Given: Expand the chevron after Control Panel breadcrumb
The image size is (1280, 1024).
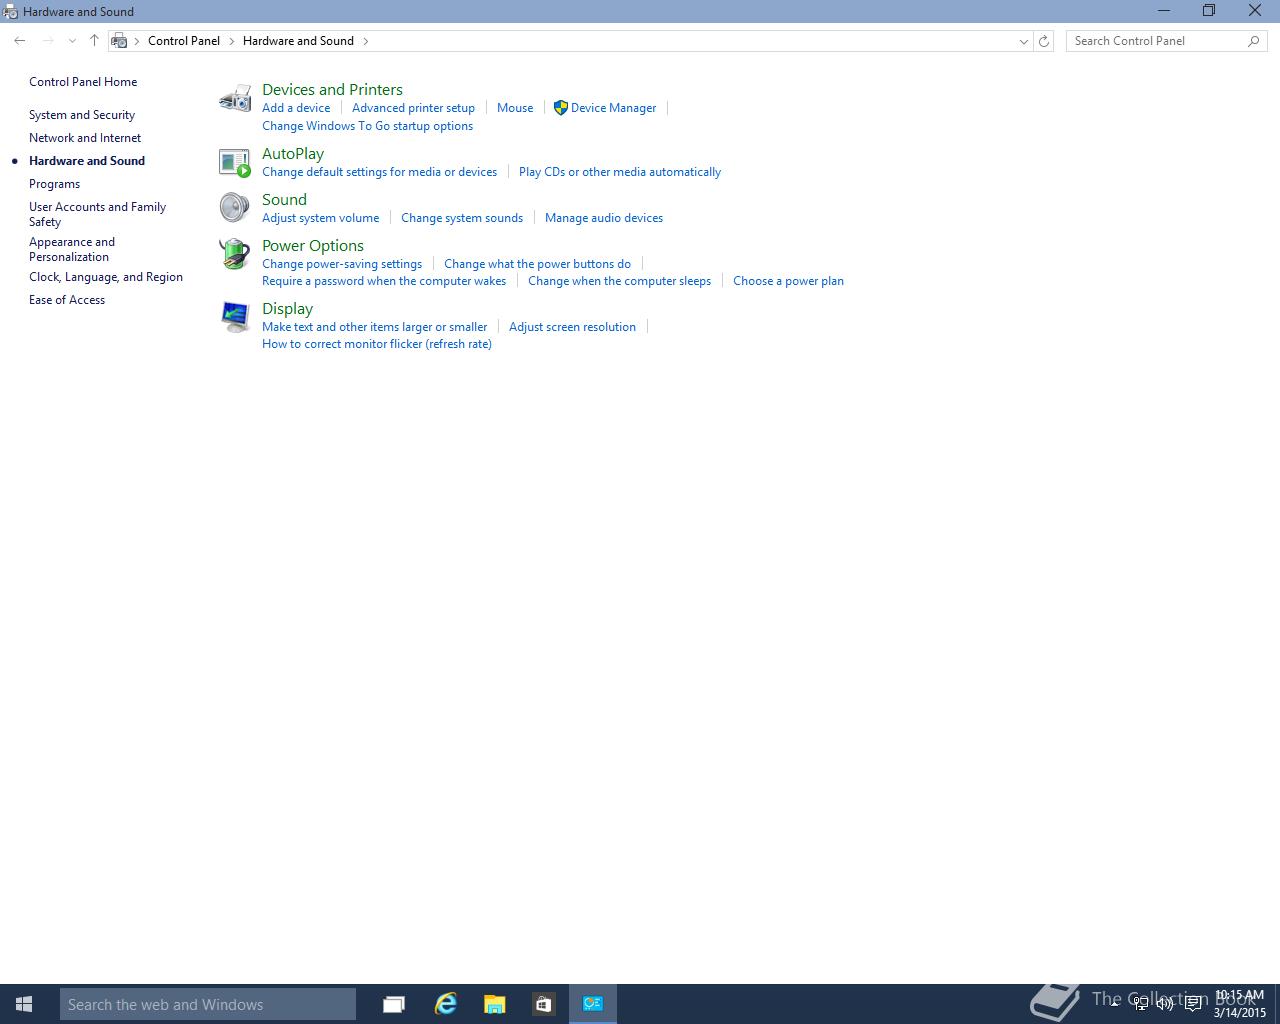Looking at the screenshot, I should [231, 41].
